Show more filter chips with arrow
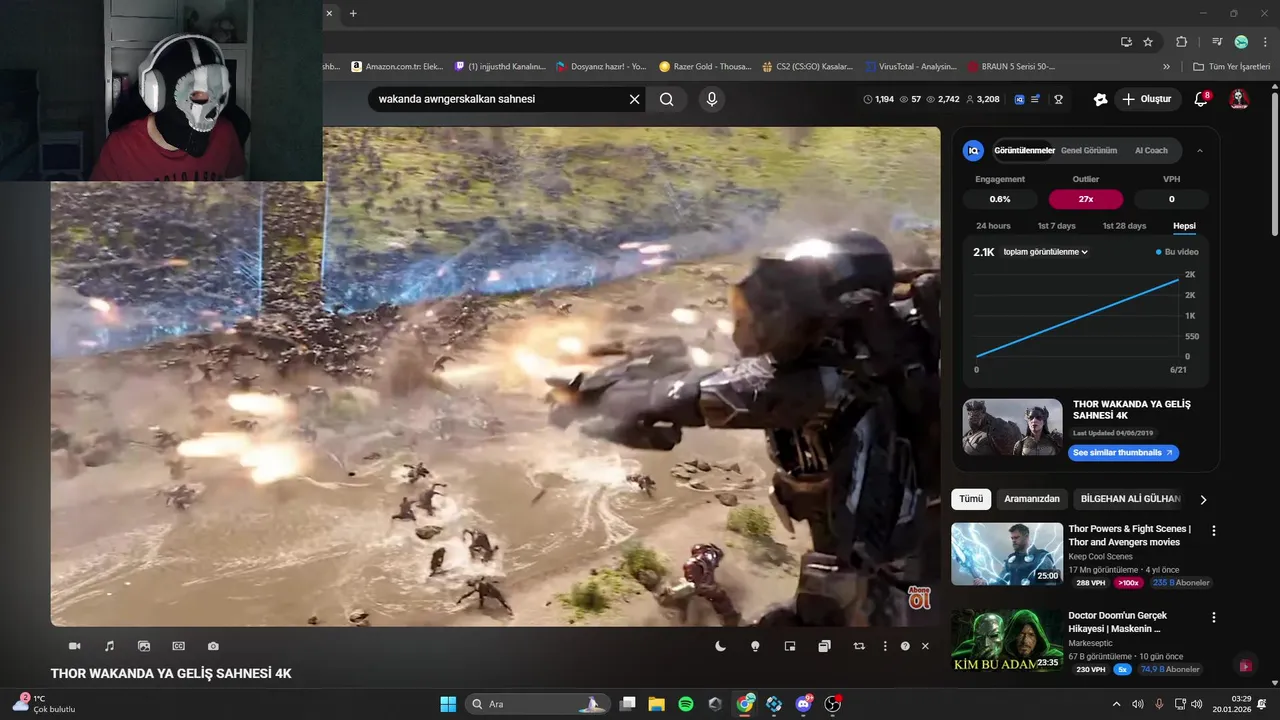1280x720 pixels. 1203,499
